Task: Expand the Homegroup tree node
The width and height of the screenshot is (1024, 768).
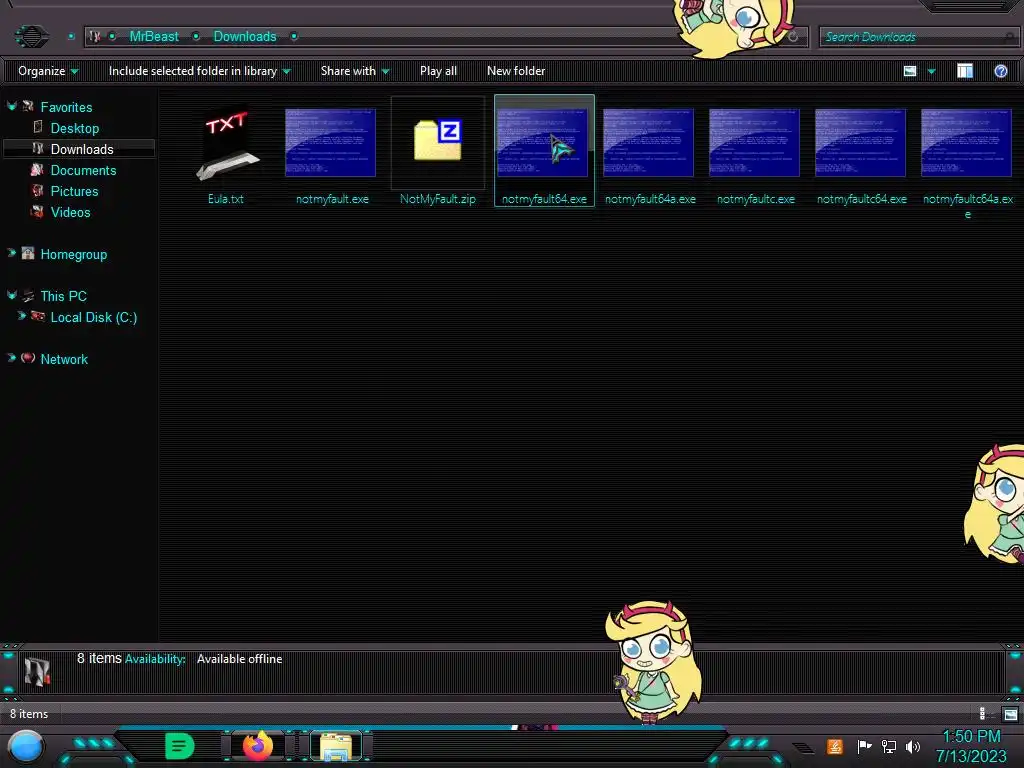Action: [12, 253]
